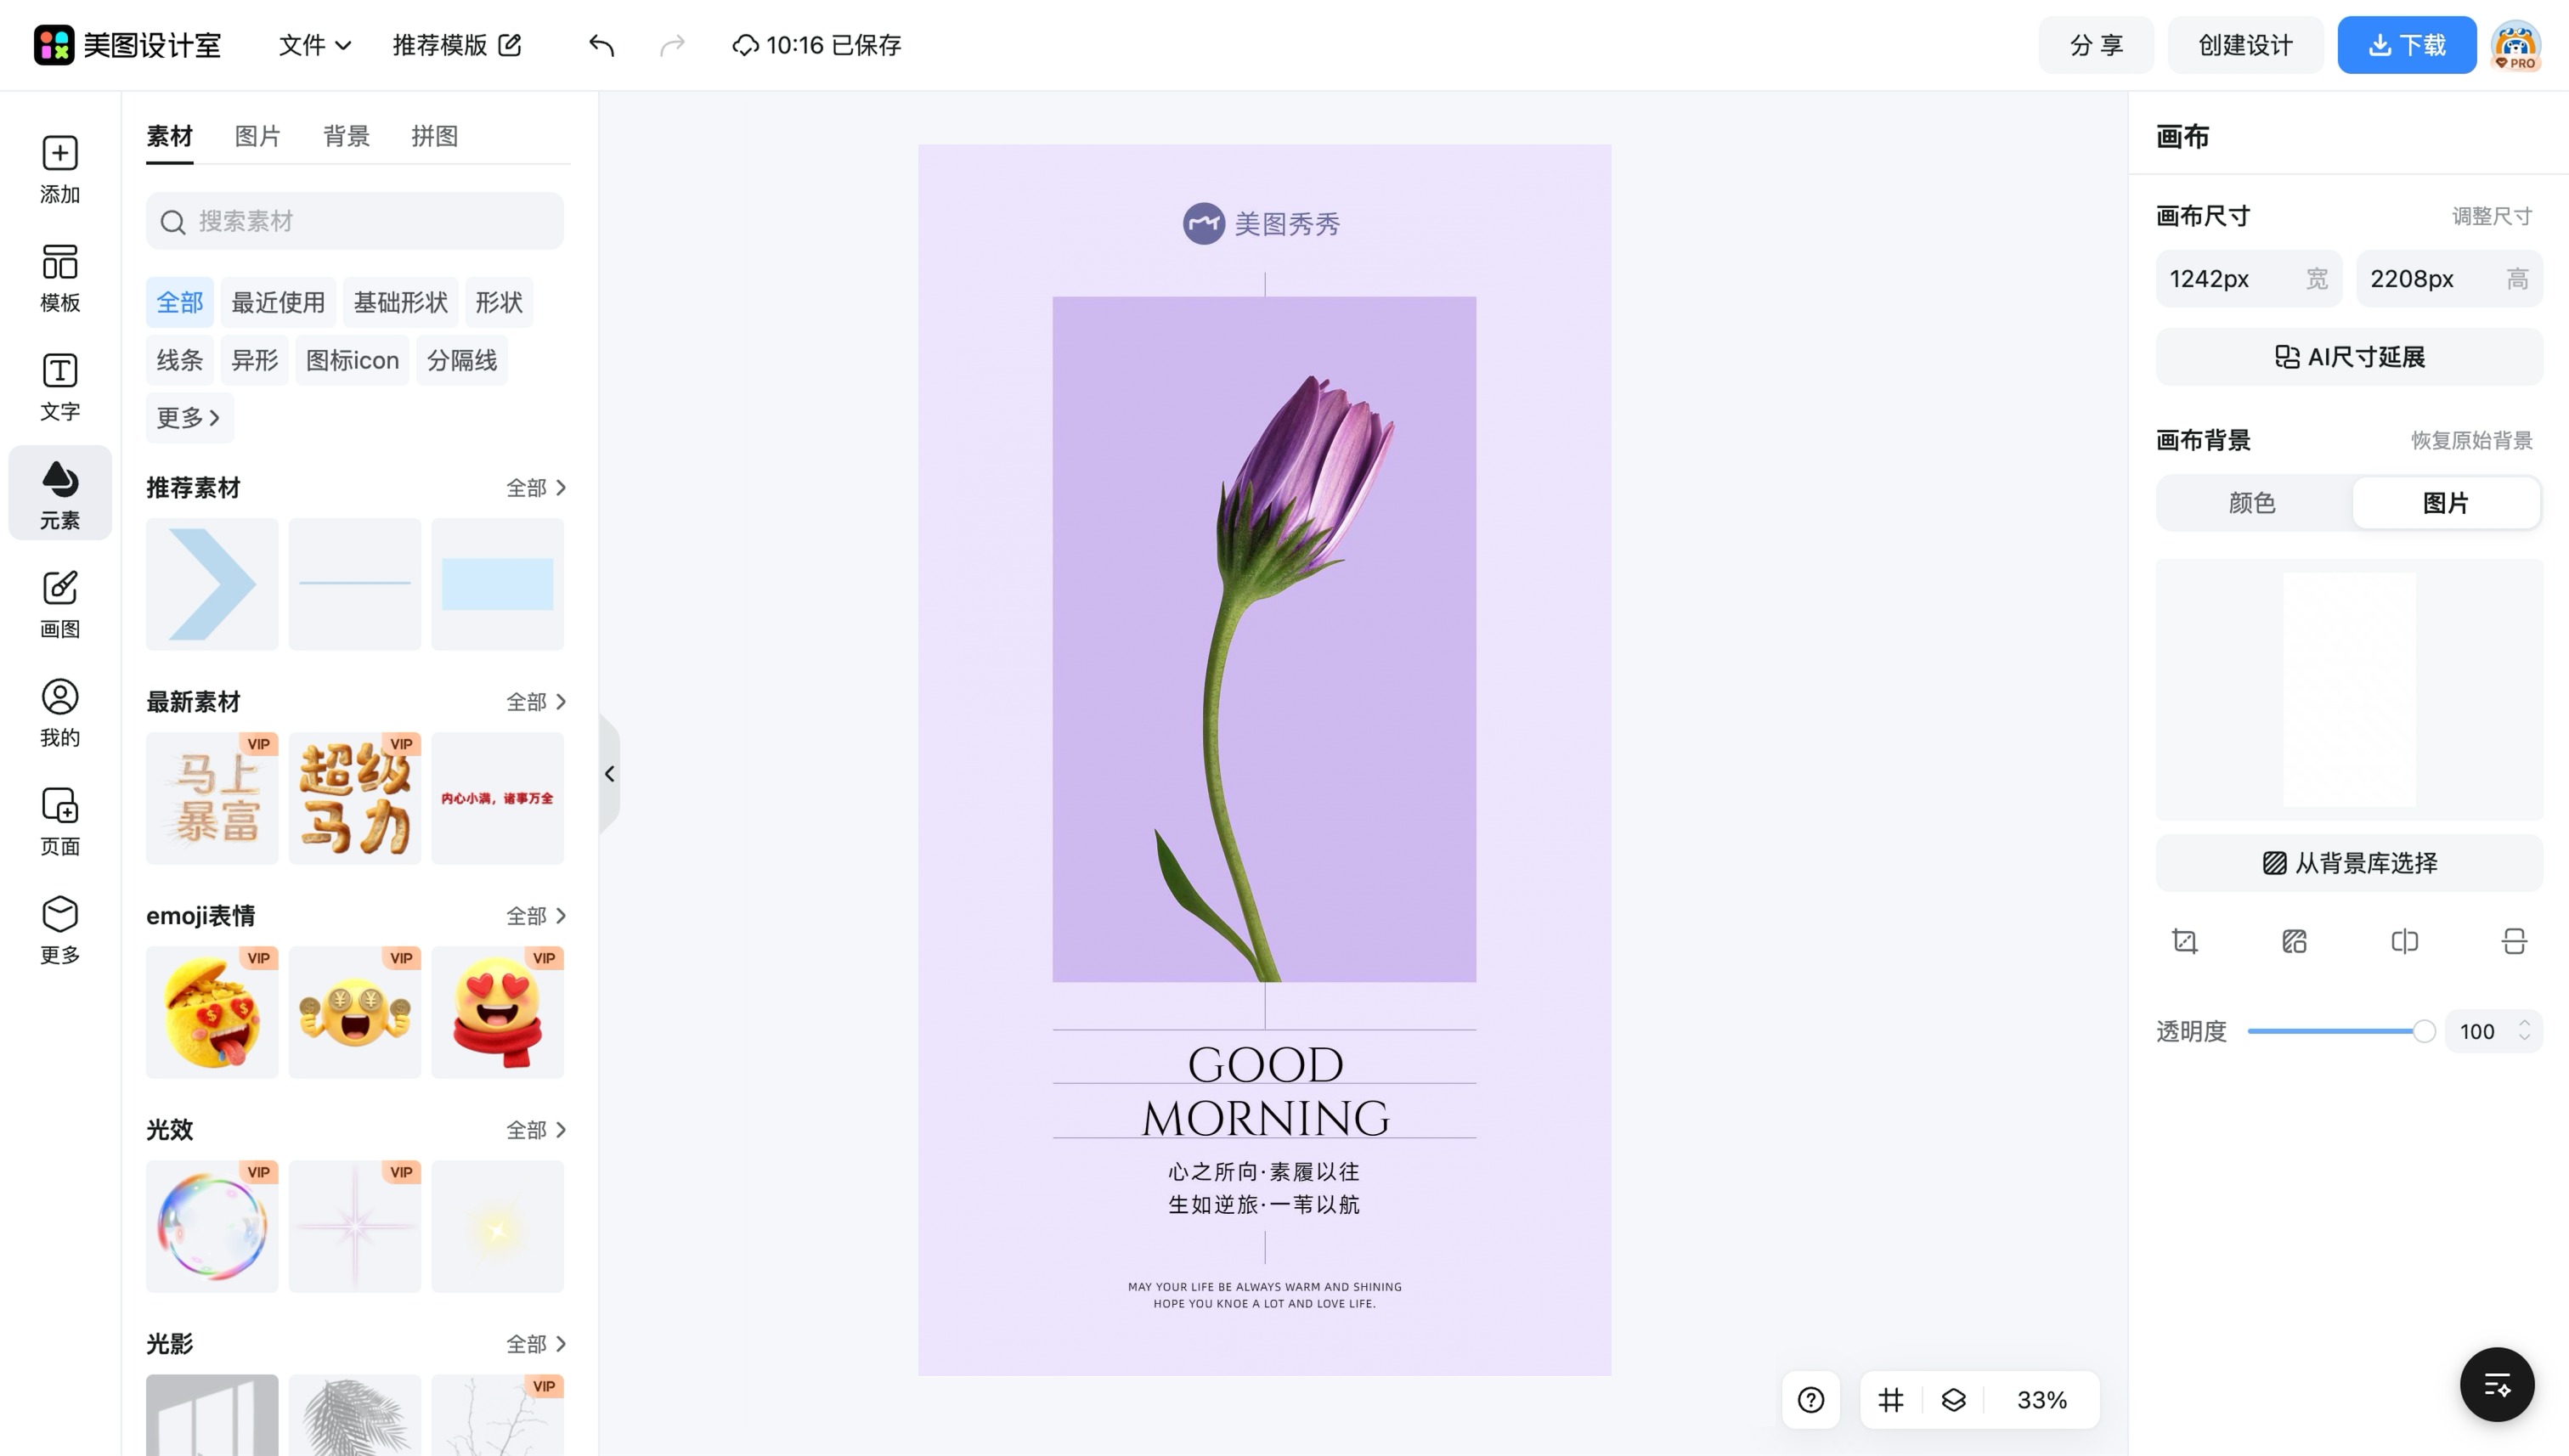Select the 全部 category filter
This screenshot has height=1456, width=2569.
click(180, 302)
